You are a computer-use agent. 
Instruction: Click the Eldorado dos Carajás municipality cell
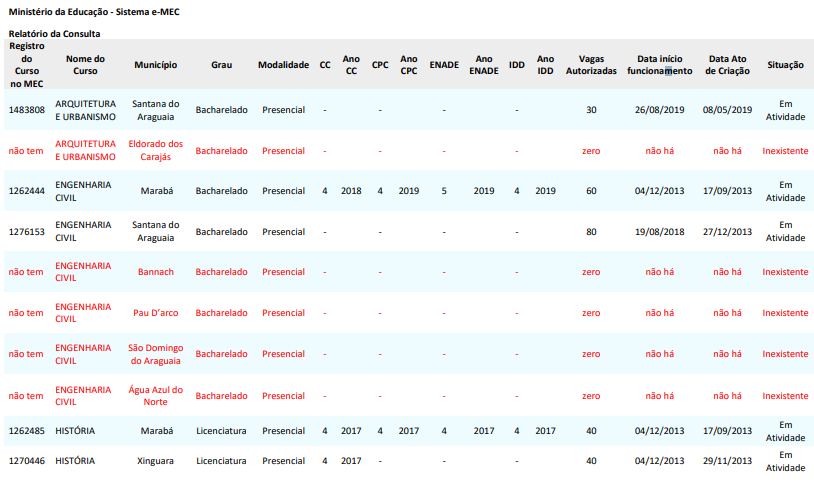156,150
